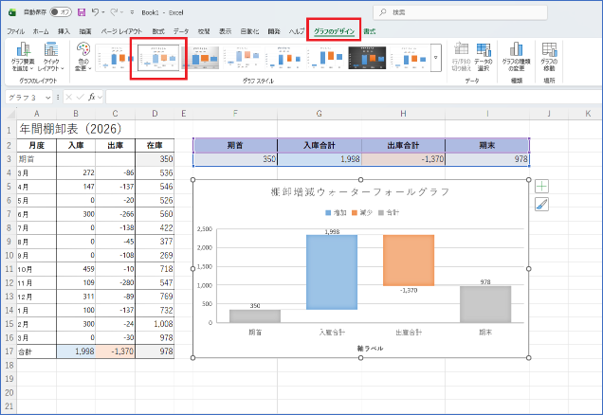Select cell showing -1,370 in H3
This screenshot has width=603, height=415.
(403, 159)
